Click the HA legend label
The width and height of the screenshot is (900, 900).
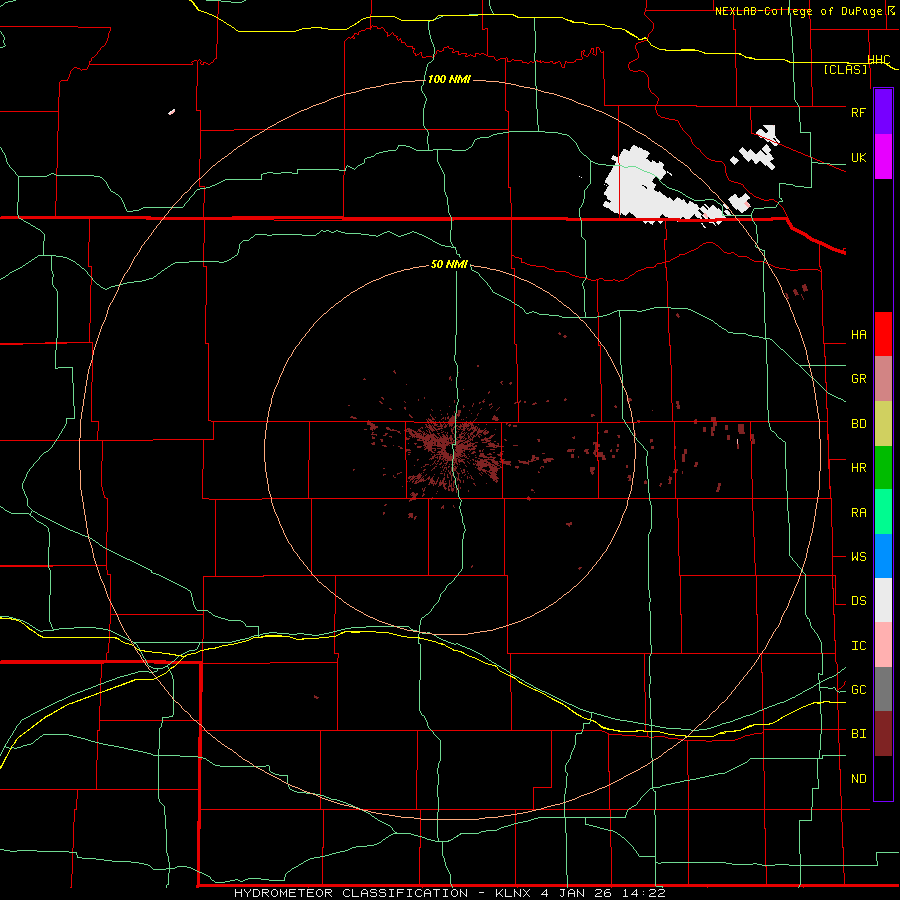click(858, 335)
